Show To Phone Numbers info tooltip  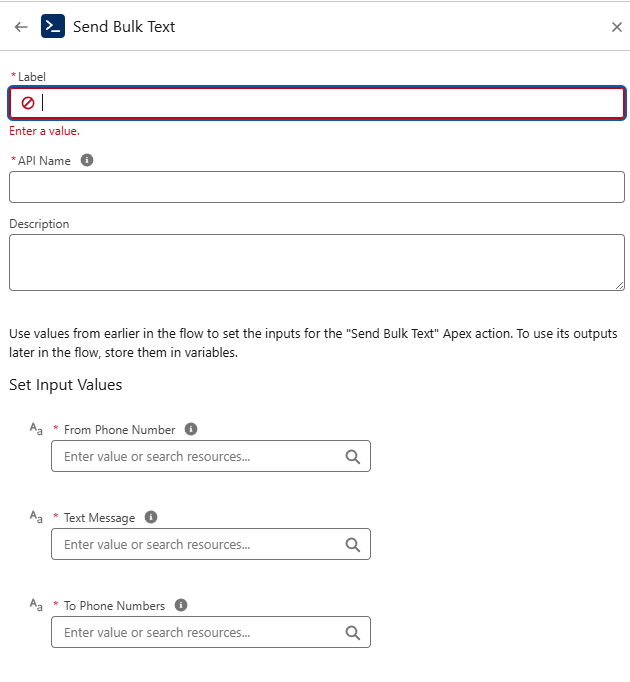181,605
